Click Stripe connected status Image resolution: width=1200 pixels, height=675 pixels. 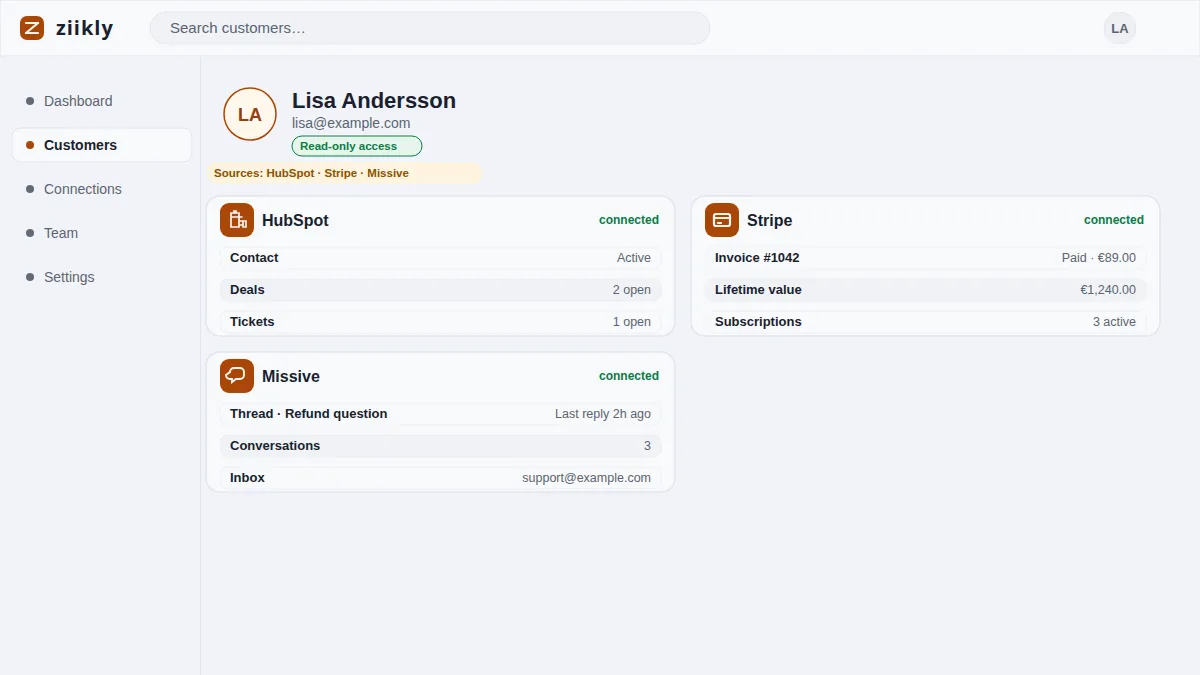coord(1114,220)
